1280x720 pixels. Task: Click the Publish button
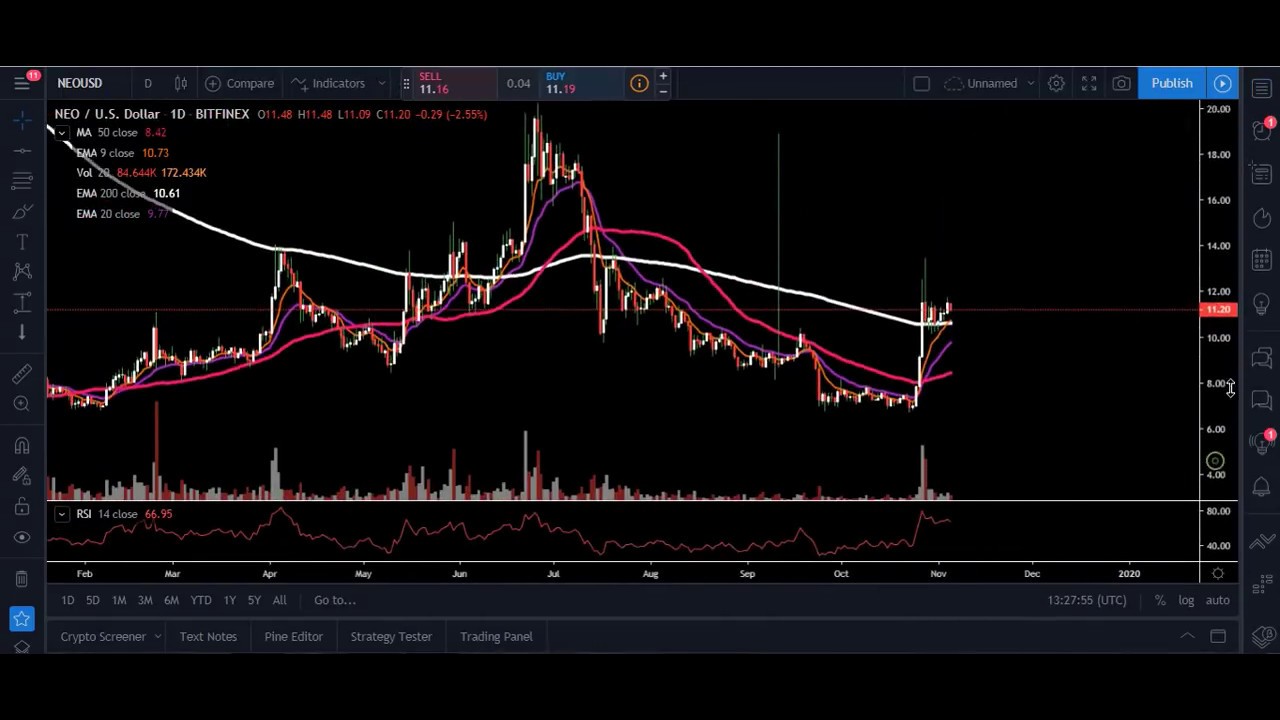1172,83
